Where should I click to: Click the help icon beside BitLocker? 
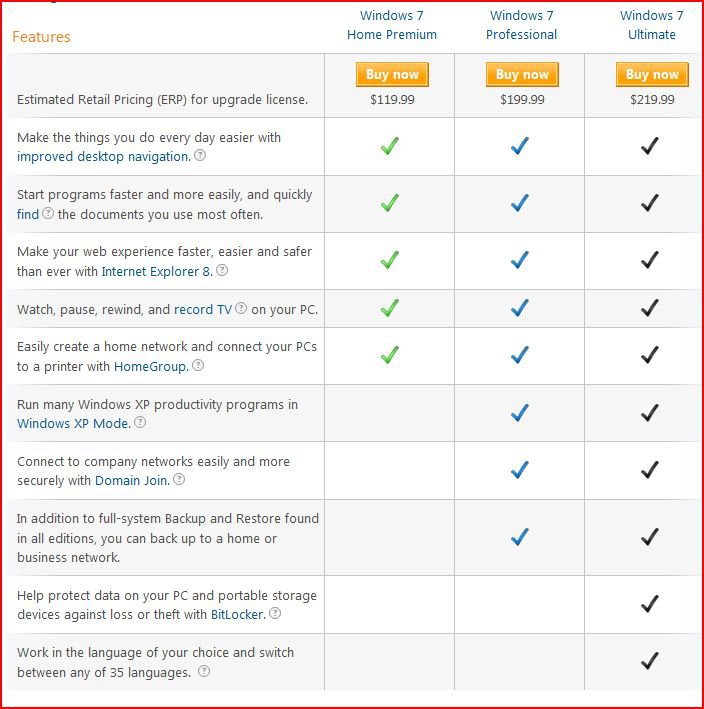275,614
